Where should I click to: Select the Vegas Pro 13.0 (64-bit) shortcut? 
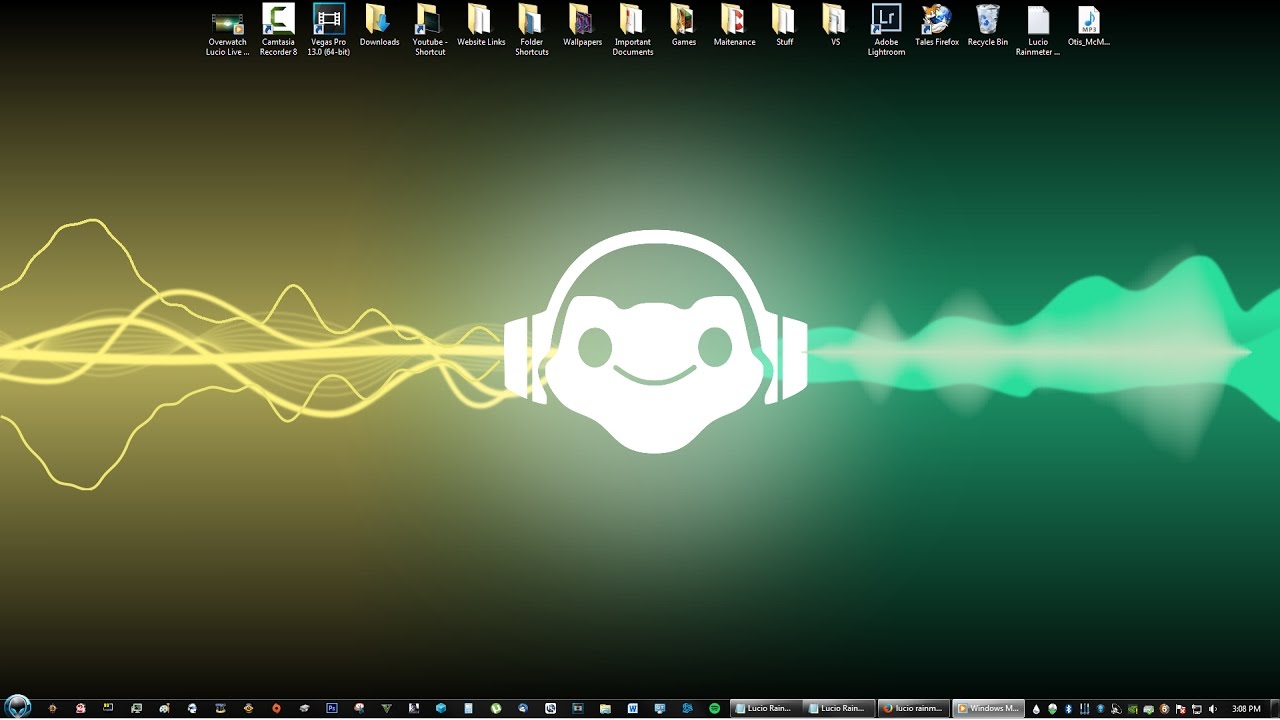pos(329,30)
